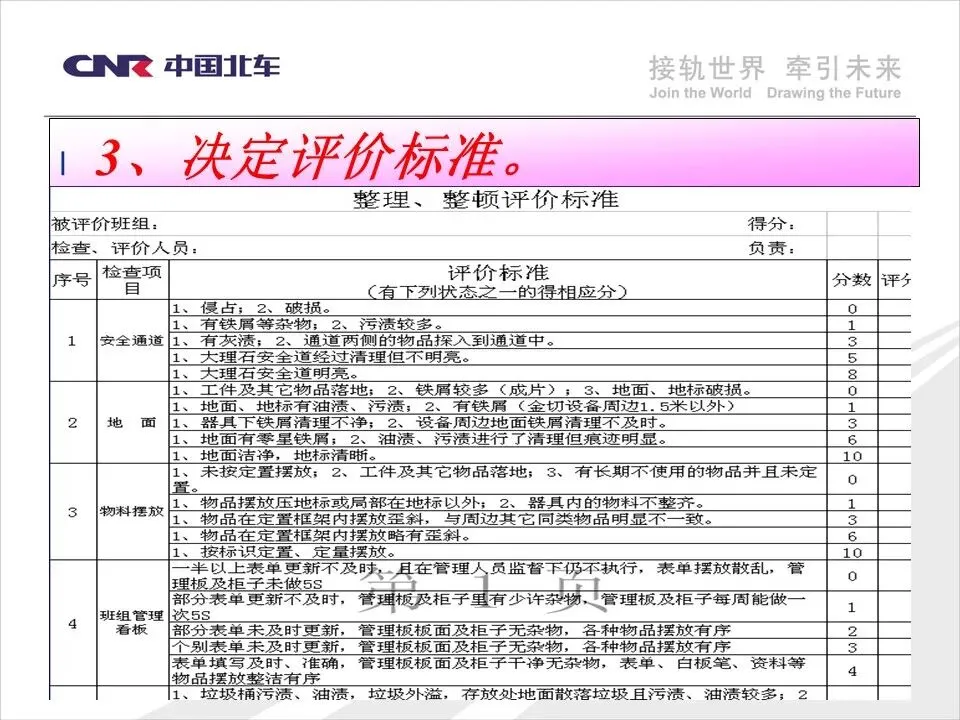This screenshot has width=960, height=720.
Task: Click the row 按标识定置、定量摆放。
Action: 498,552
